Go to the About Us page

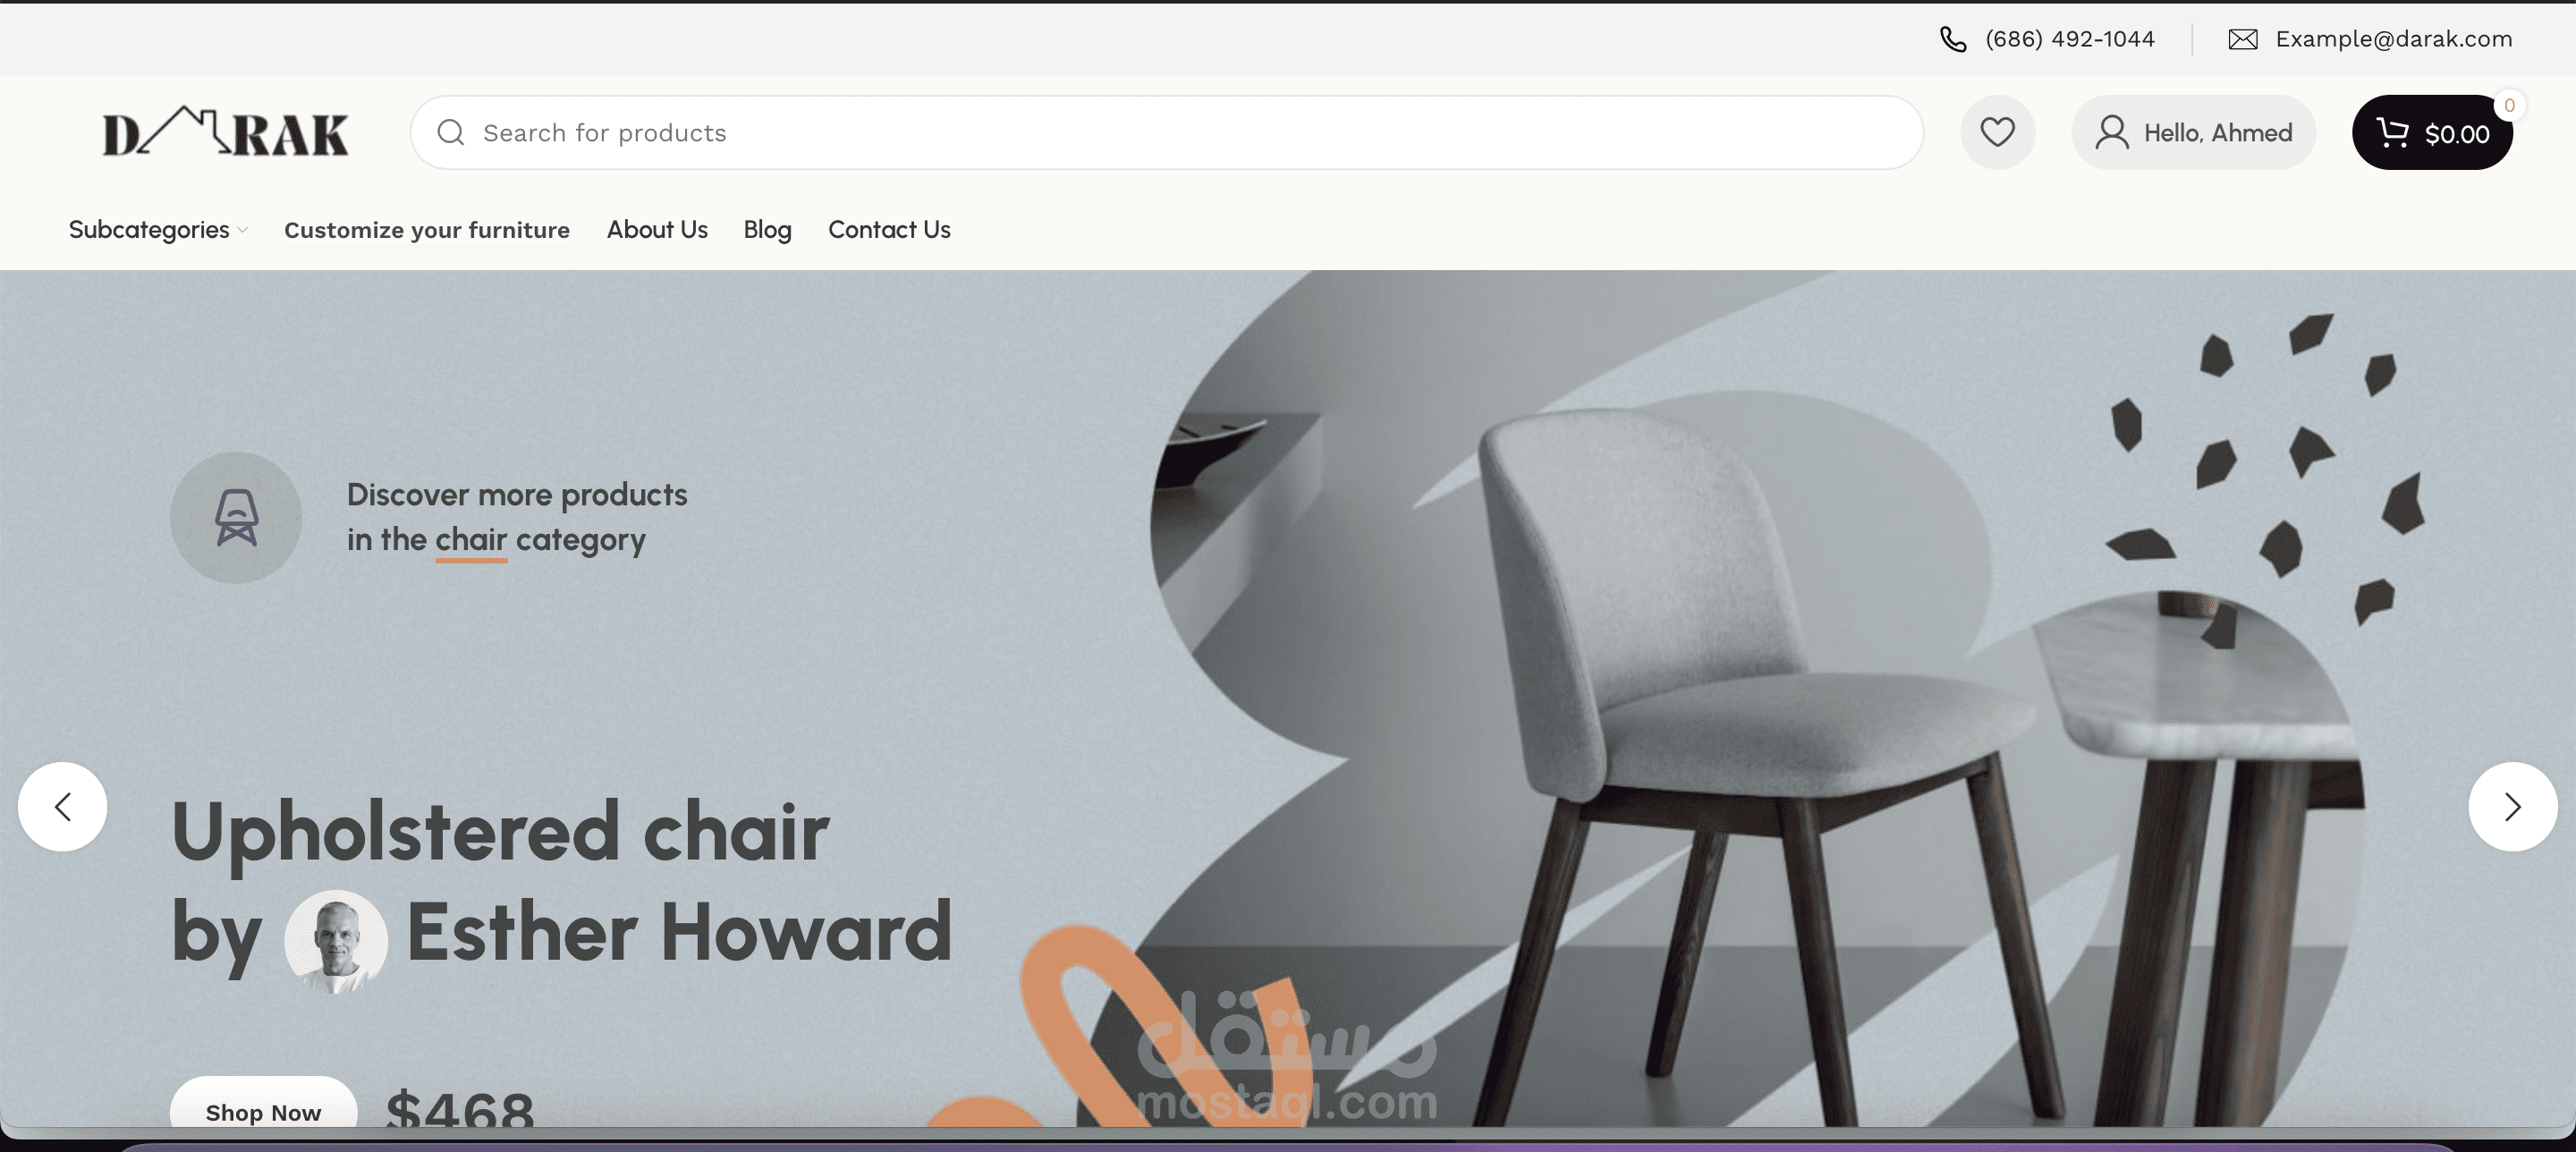[657, 229]
